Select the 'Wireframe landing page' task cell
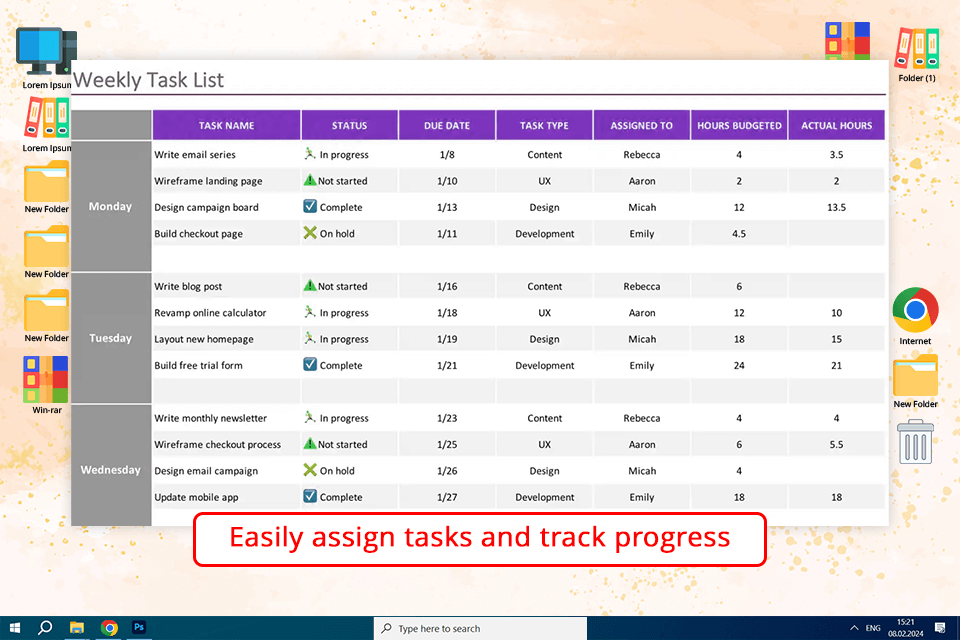This screenshot has height=640, width=960. 227,181
